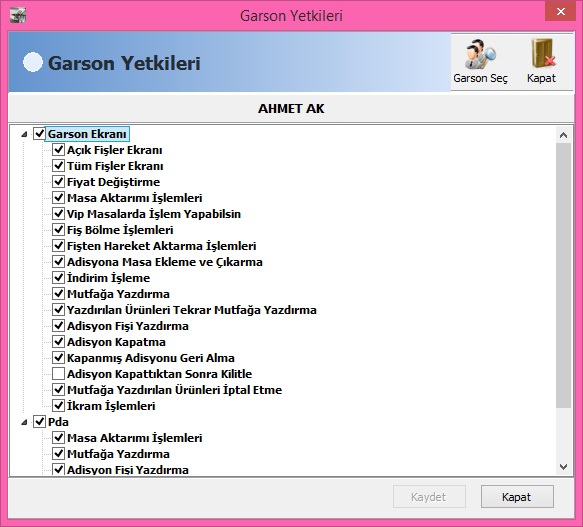Viewport: 583px width, 527px height.
Task: Click the scrollbar up arrow
Action: pyautogui.click(x=563, y=135)
